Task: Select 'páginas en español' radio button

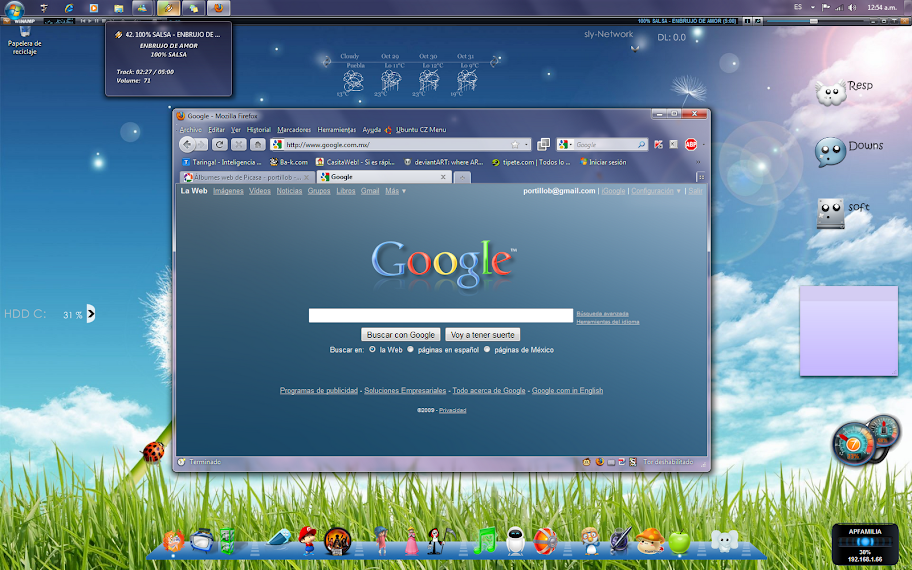Action: point(411,350)
